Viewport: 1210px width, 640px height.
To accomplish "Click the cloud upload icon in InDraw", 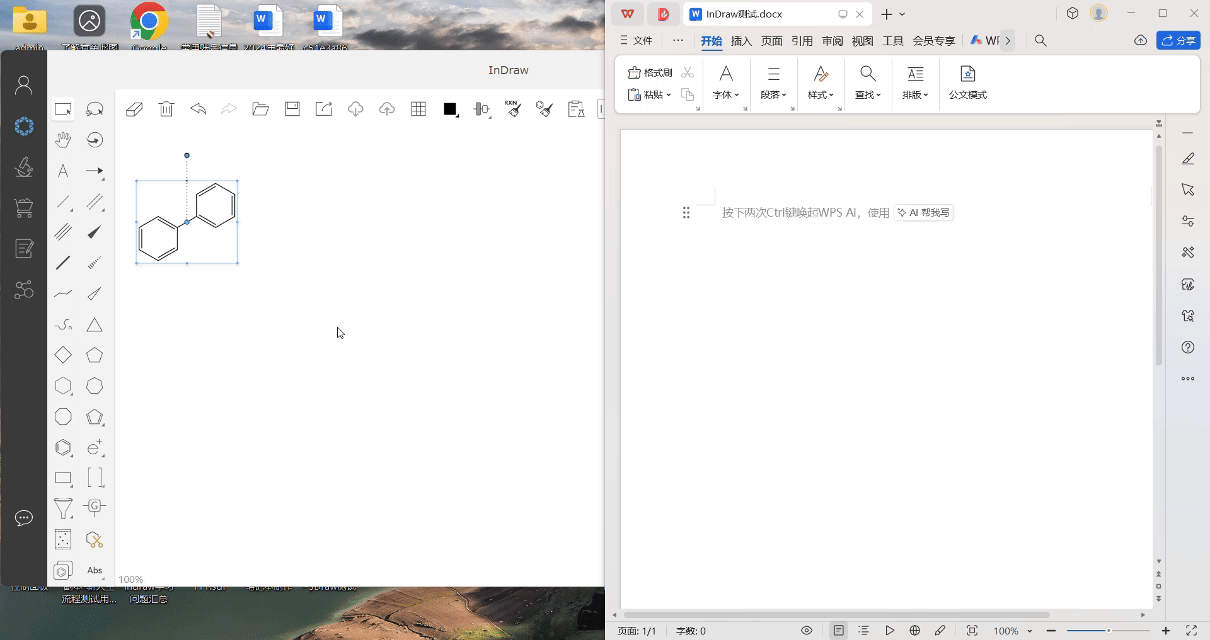I will tap(387, 109).
